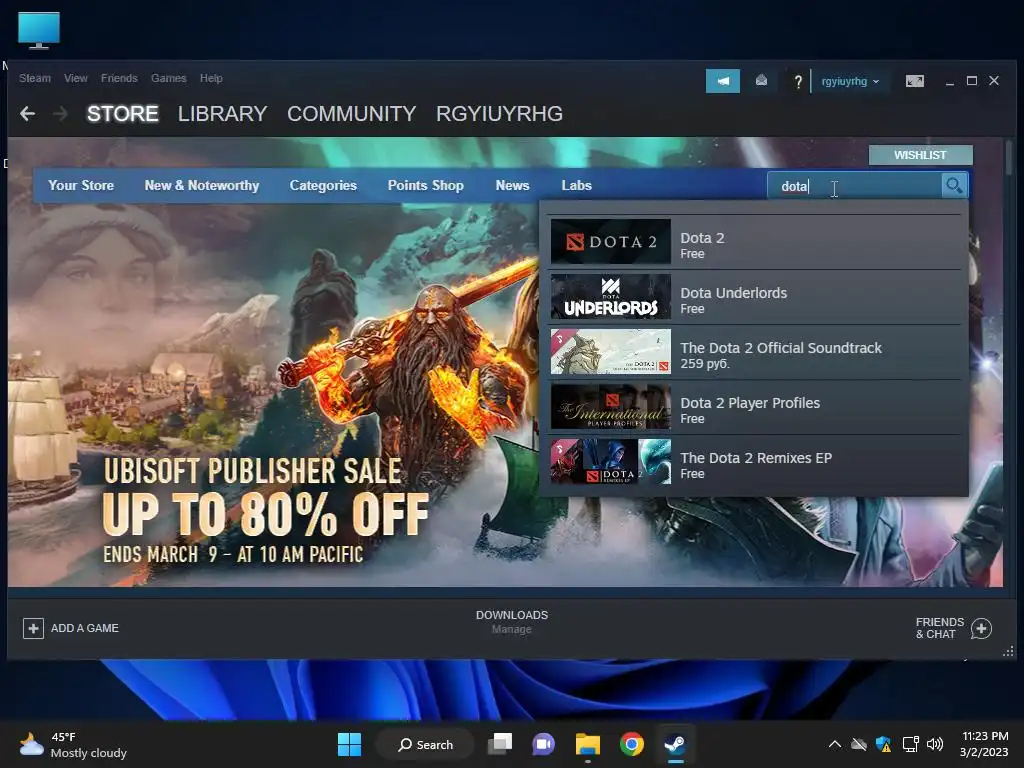Switch to the COMMUNITY tab
Screen dimensions: 1024x768
[351, 114]
